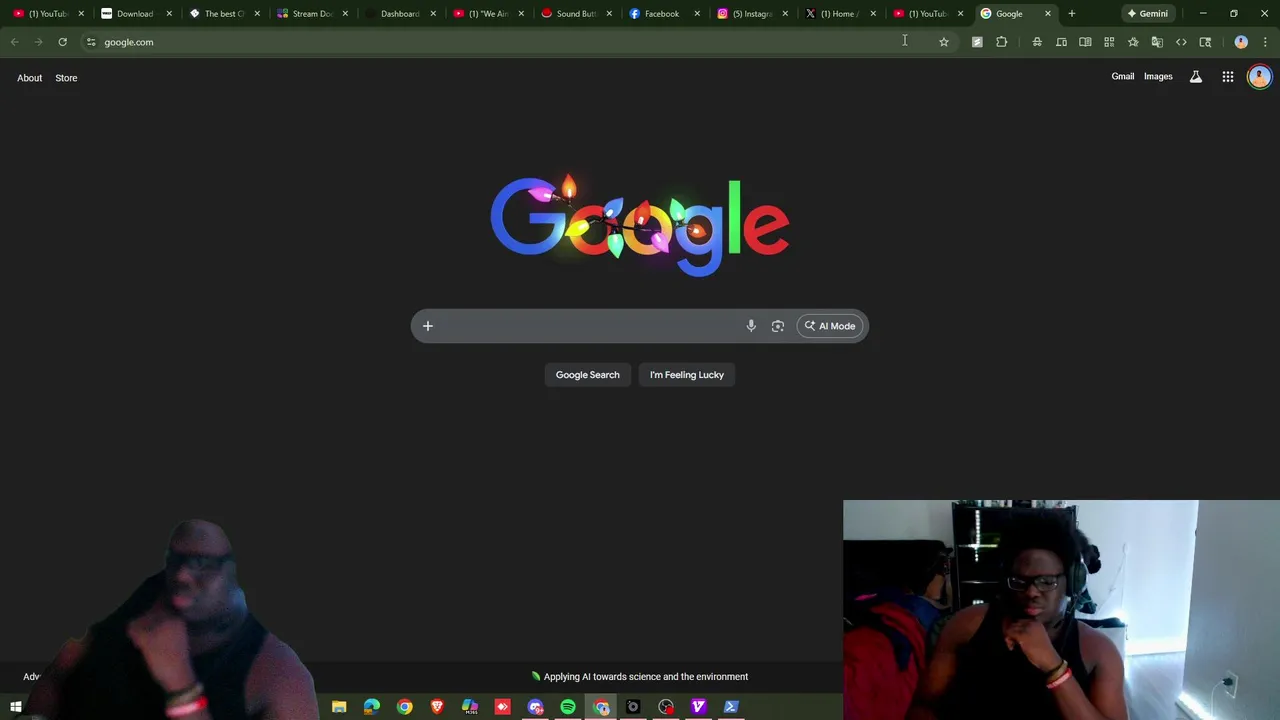This screenshot has height=720, width=1280.
Task: Open AI Mode from the search box
Action: click(830, 326)
